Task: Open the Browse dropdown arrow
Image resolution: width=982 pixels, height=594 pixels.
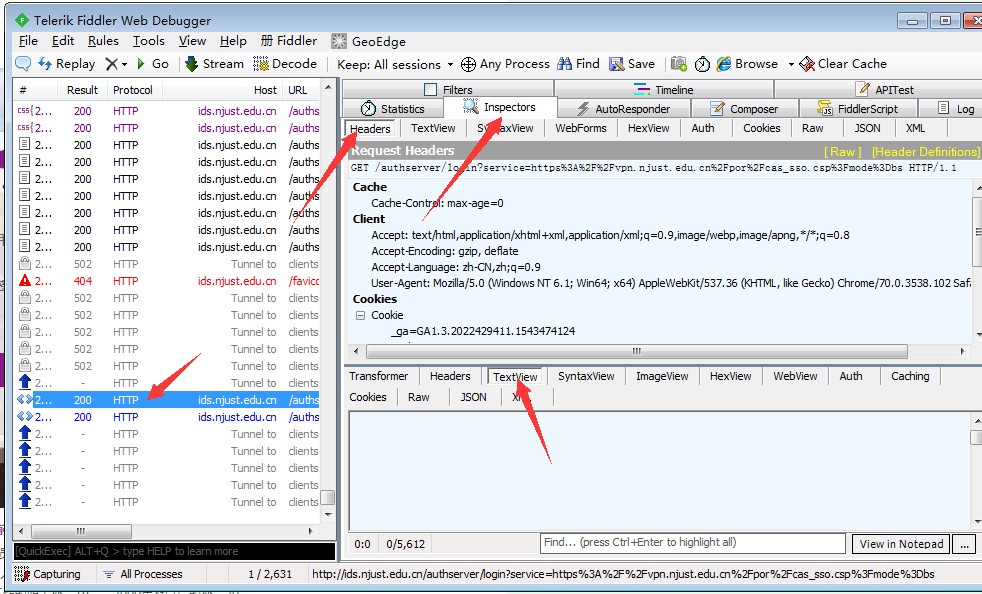Action: pyautogui.click(x=791, y=64)
